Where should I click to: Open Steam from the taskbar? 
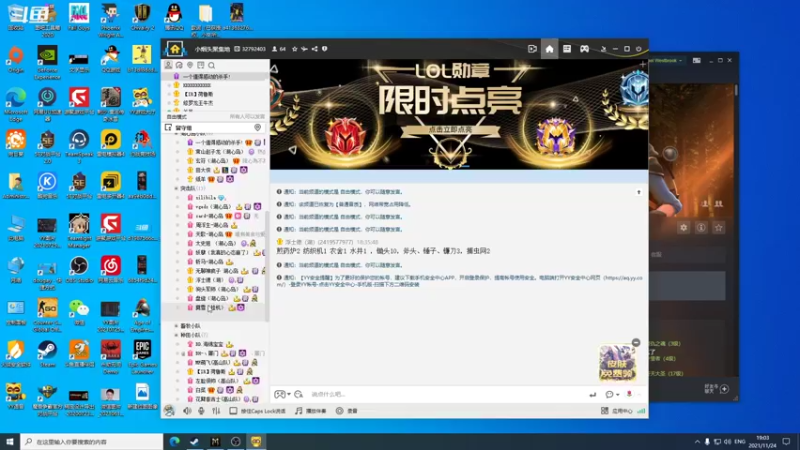[x=194, y=441]
